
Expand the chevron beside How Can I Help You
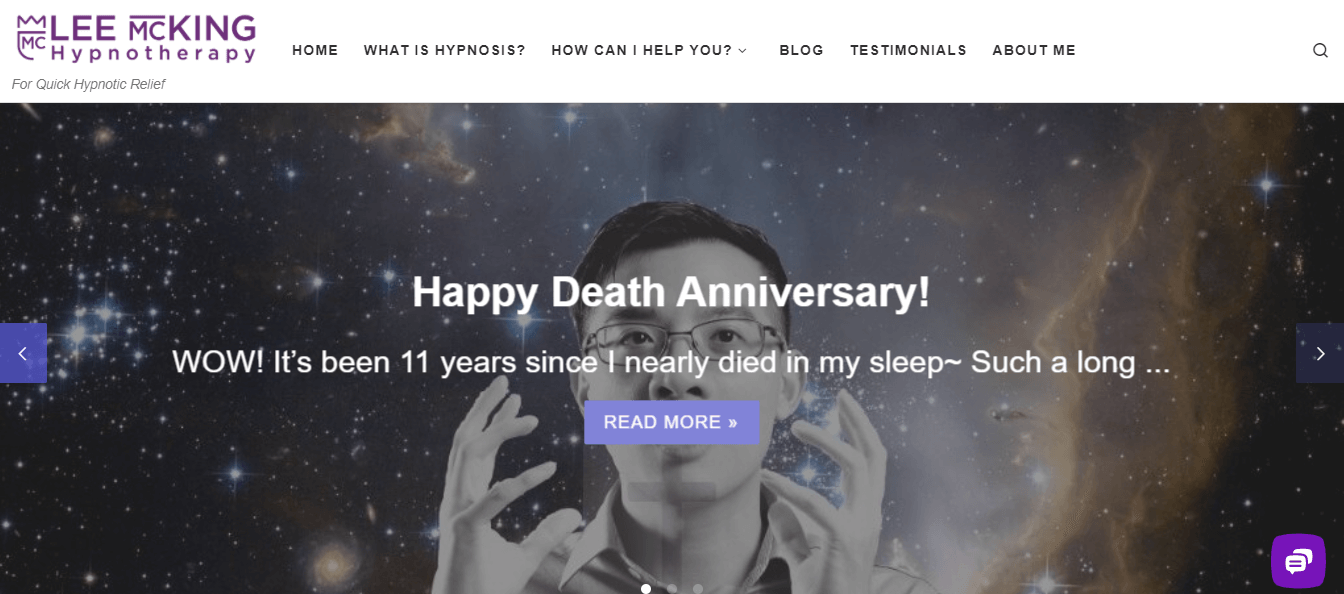pos(742,51)
